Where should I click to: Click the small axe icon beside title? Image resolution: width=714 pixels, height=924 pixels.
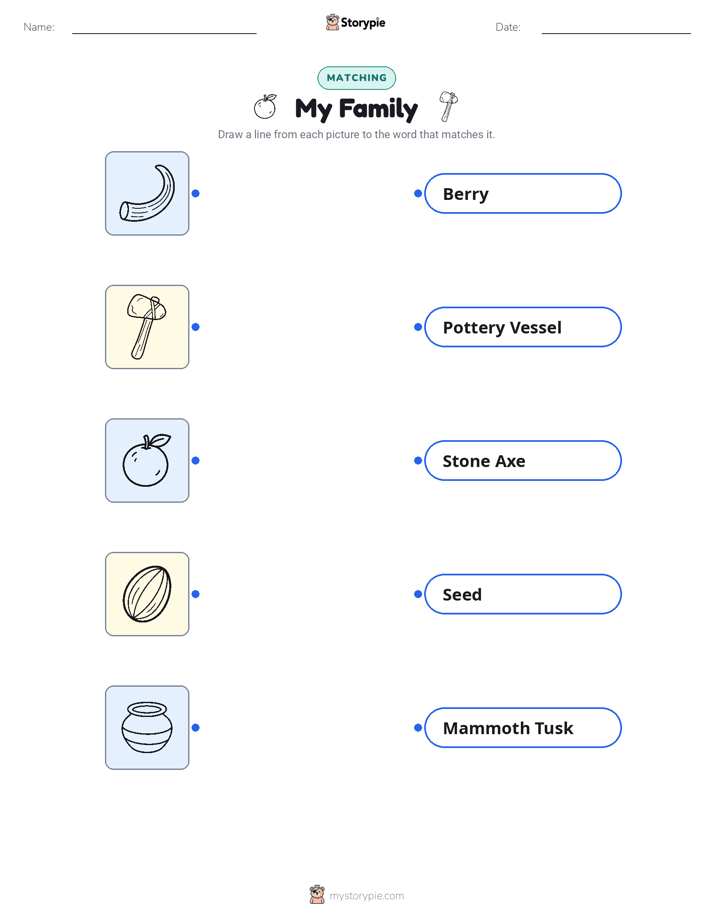[x=448, y=107]
